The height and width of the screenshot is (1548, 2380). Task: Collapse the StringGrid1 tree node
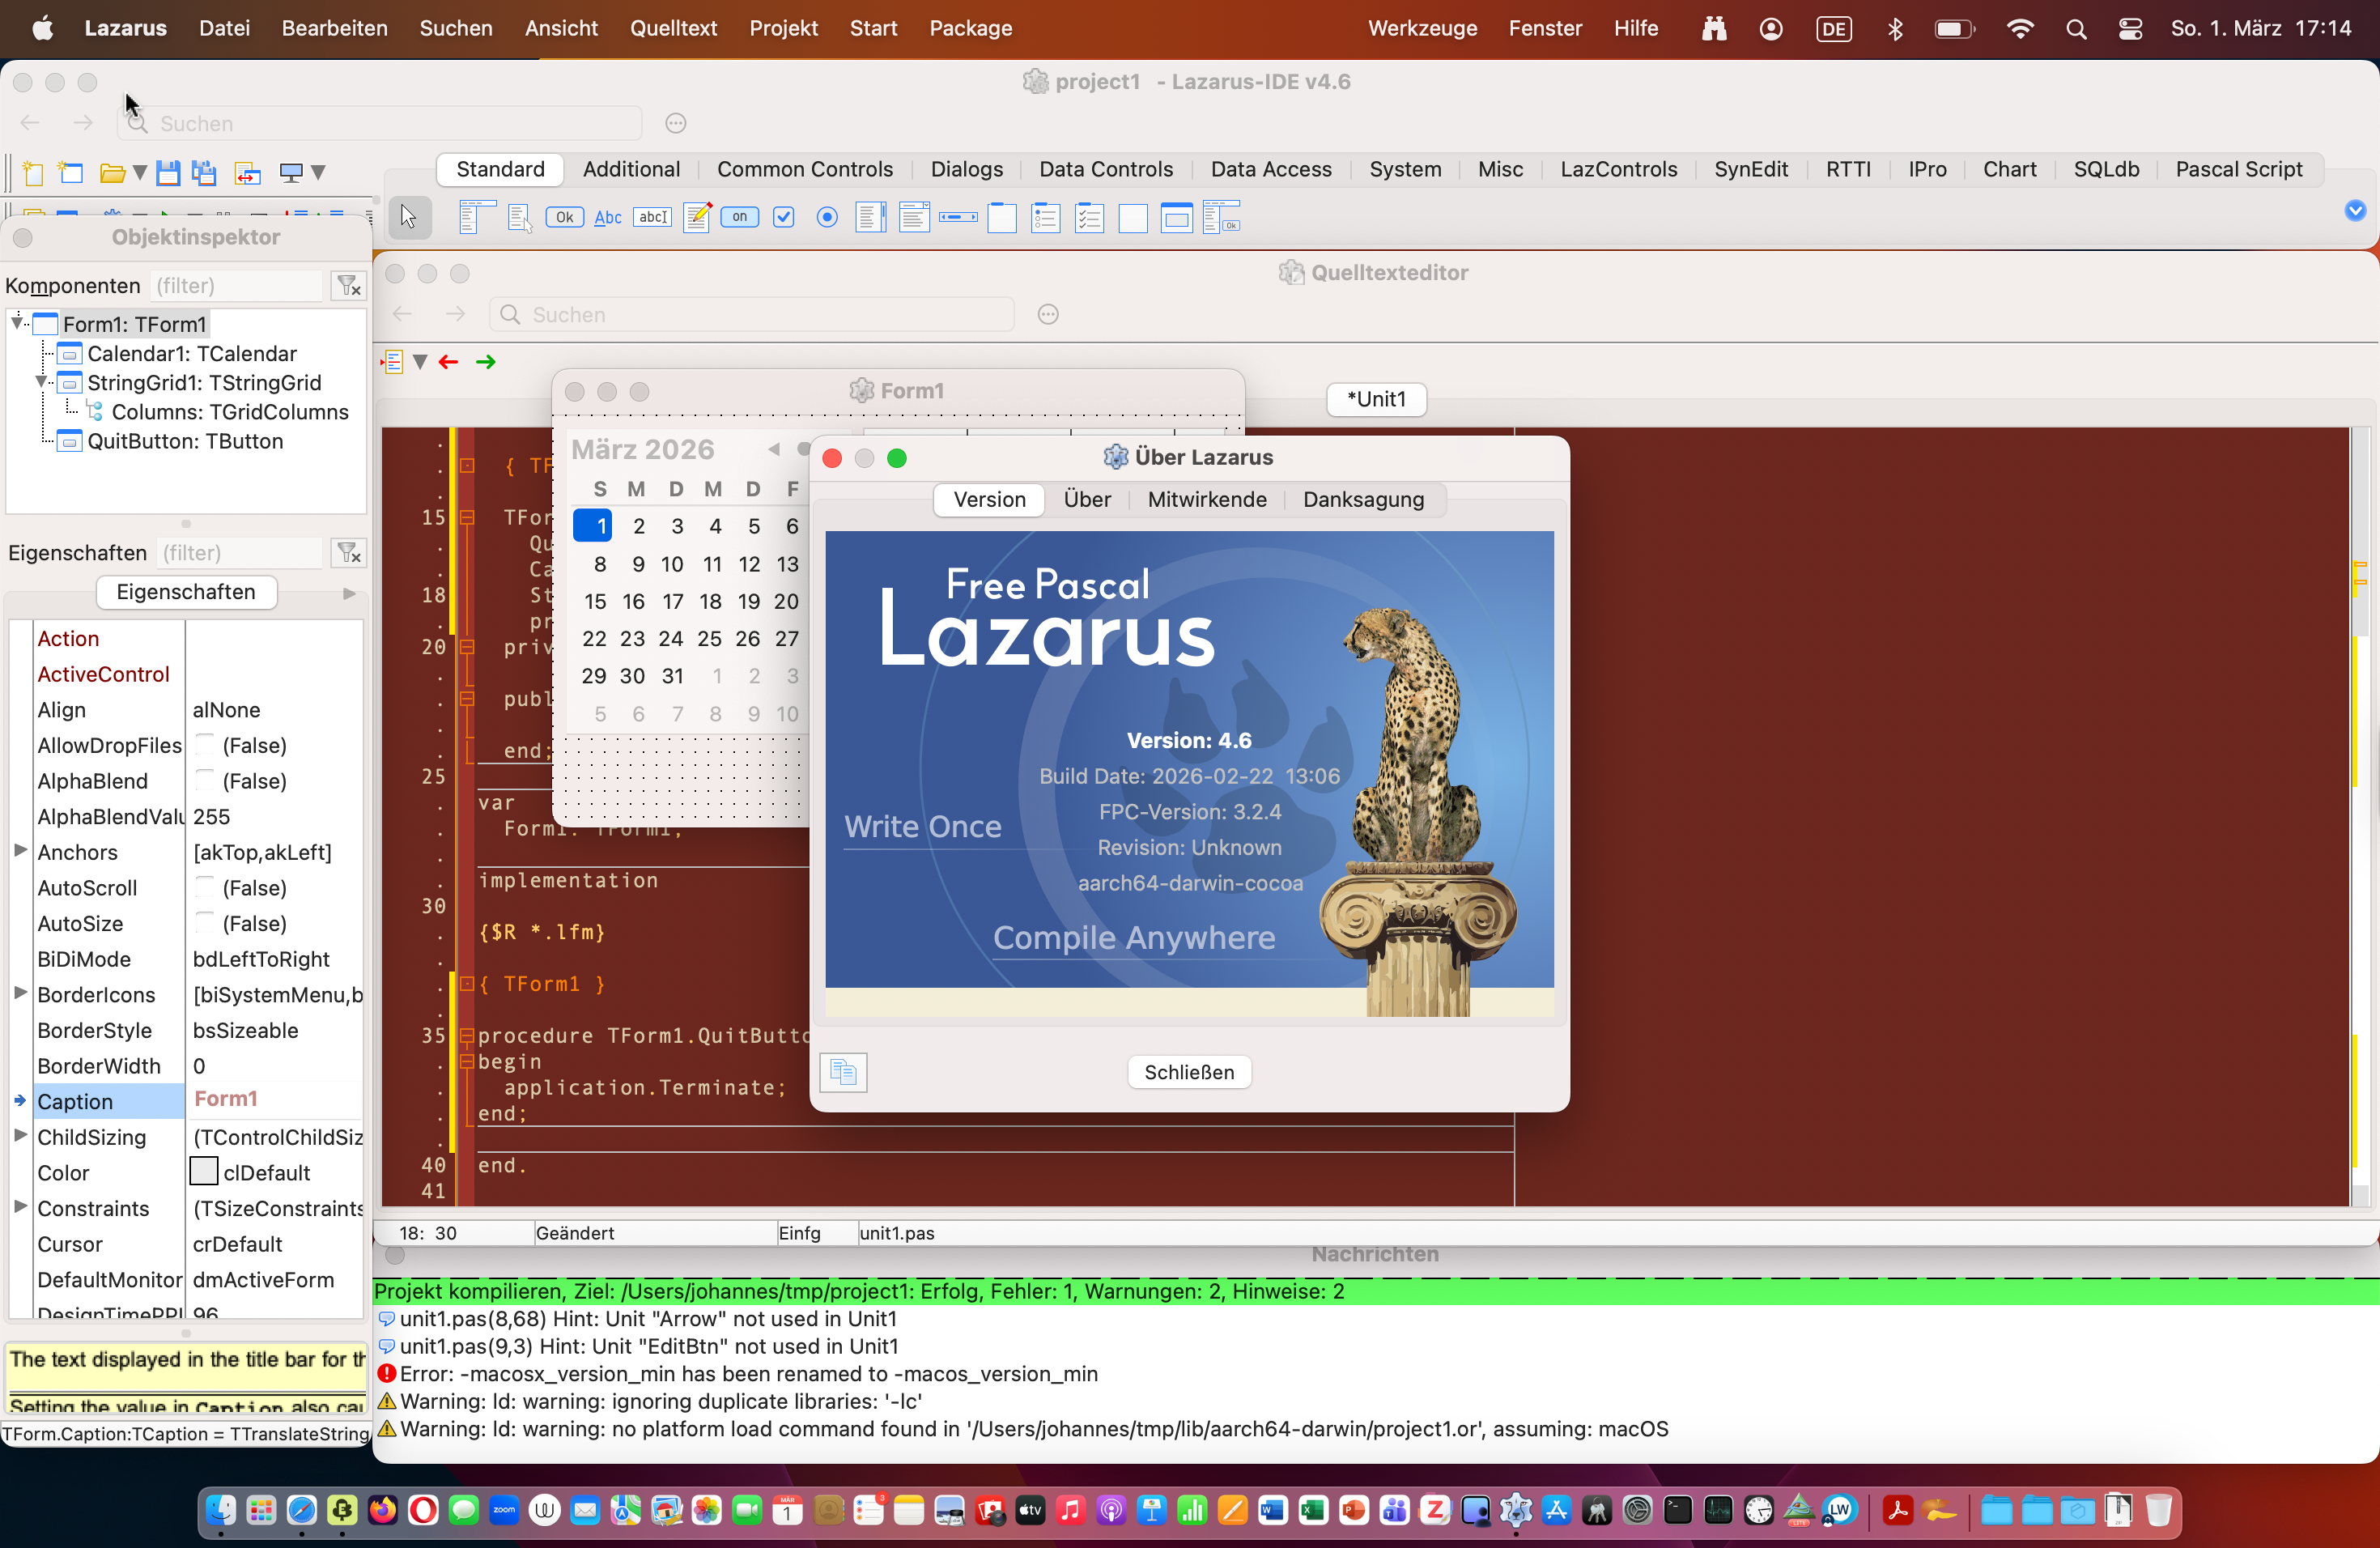tap(41, 382)
